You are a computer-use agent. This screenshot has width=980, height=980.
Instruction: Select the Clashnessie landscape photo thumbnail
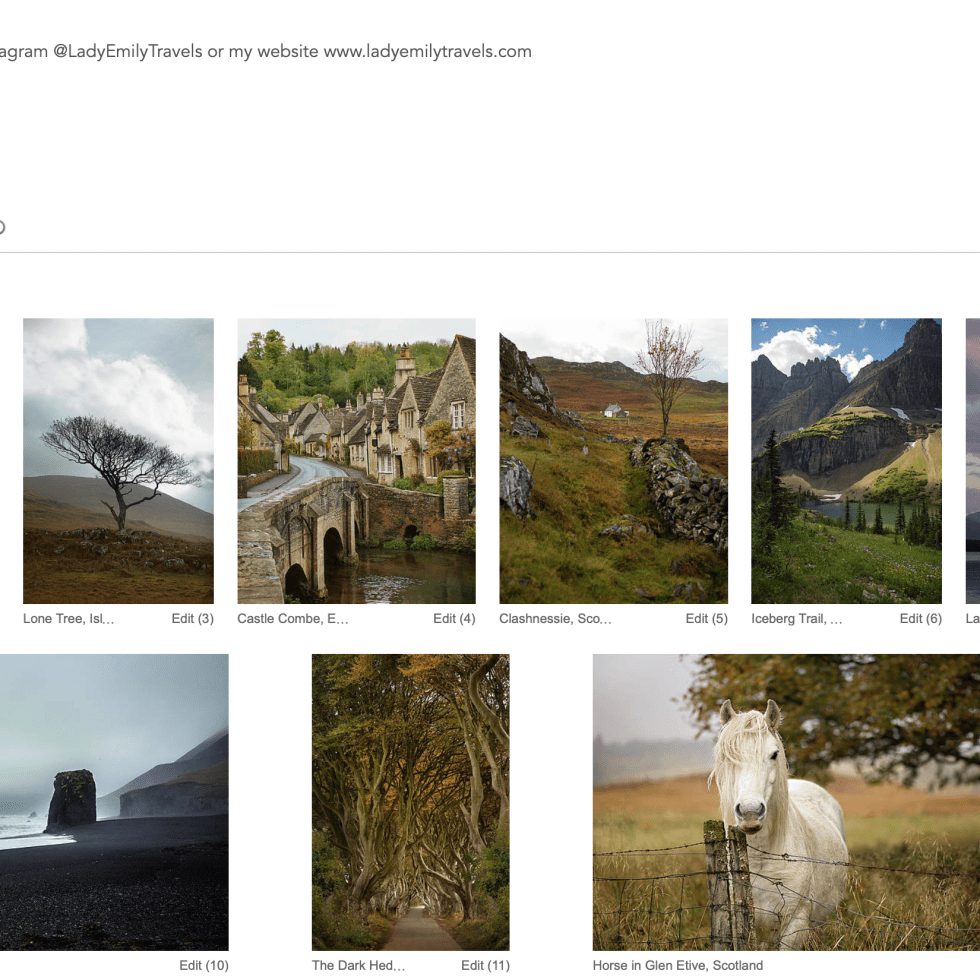[613, 461]
